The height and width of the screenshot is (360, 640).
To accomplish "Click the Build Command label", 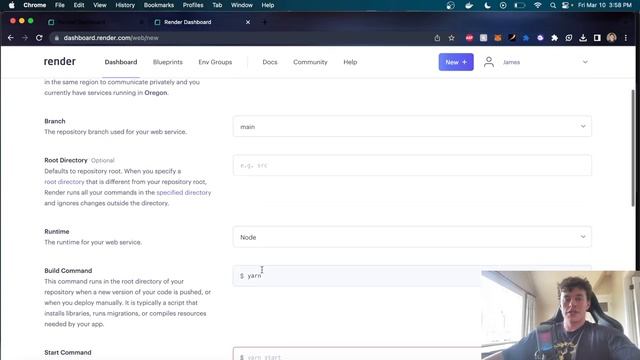I will (x=68, y=271).
